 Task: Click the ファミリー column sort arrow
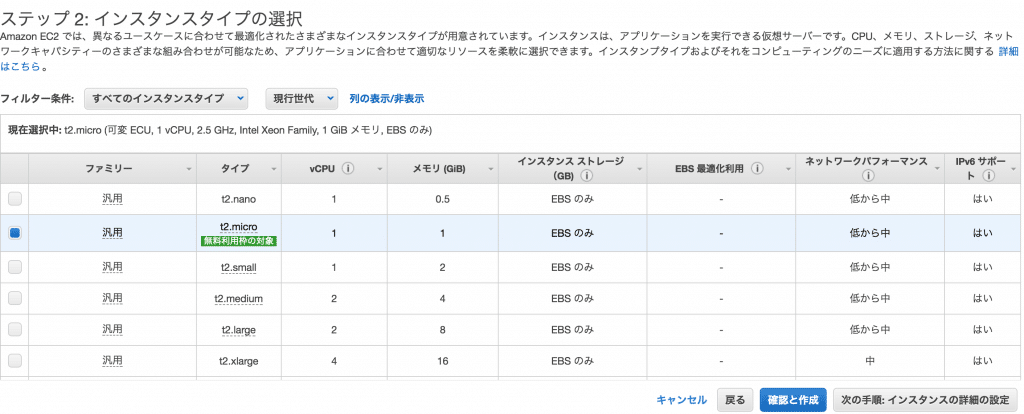coord(189,169)
